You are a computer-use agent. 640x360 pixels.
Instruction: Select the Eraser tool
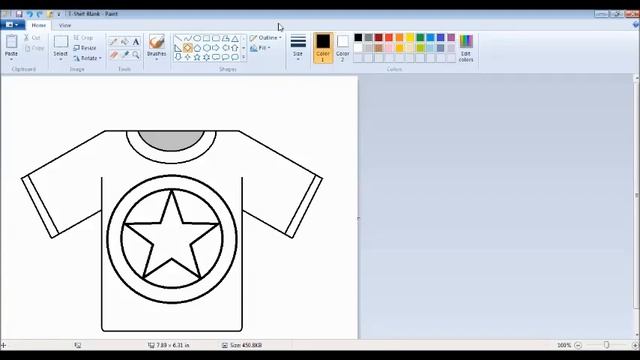pos(113,54)
